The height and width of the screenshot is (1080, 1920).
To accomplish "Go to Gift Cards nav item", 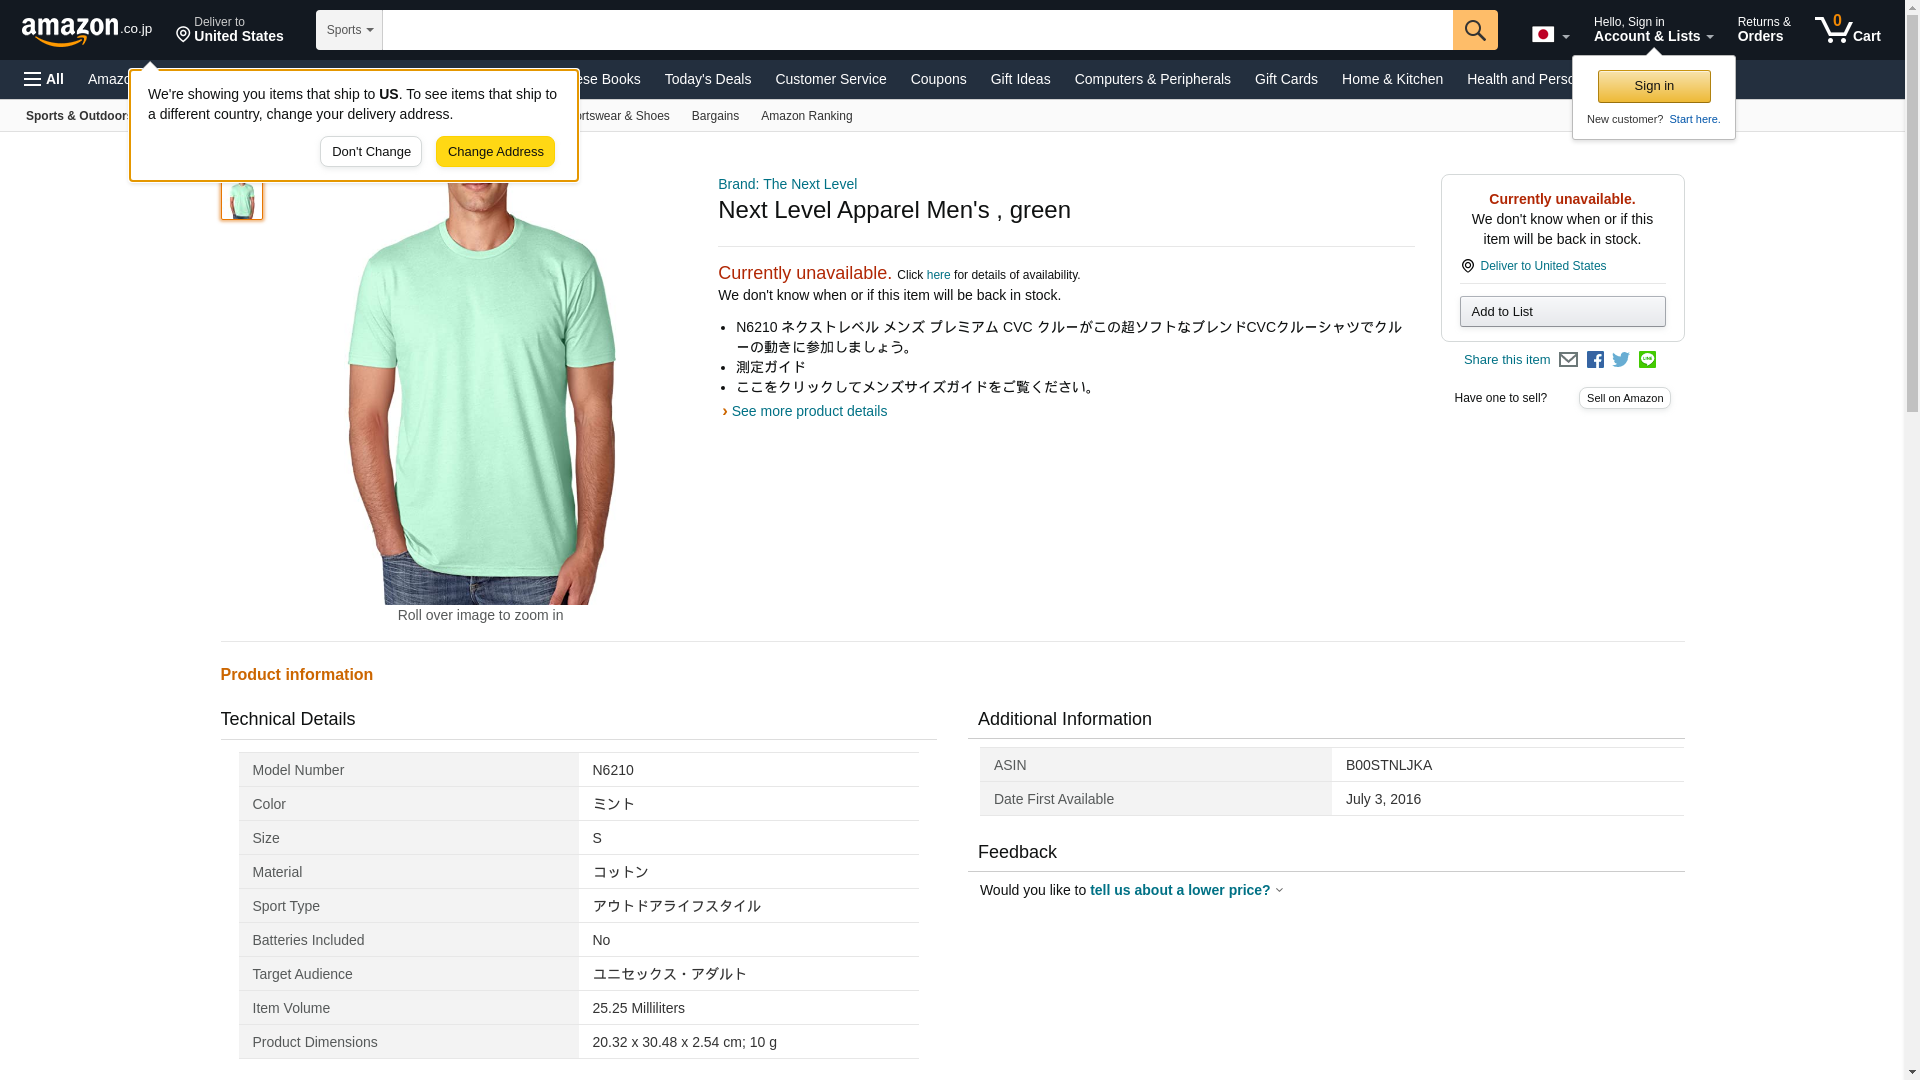I will tap(1285, 79).
